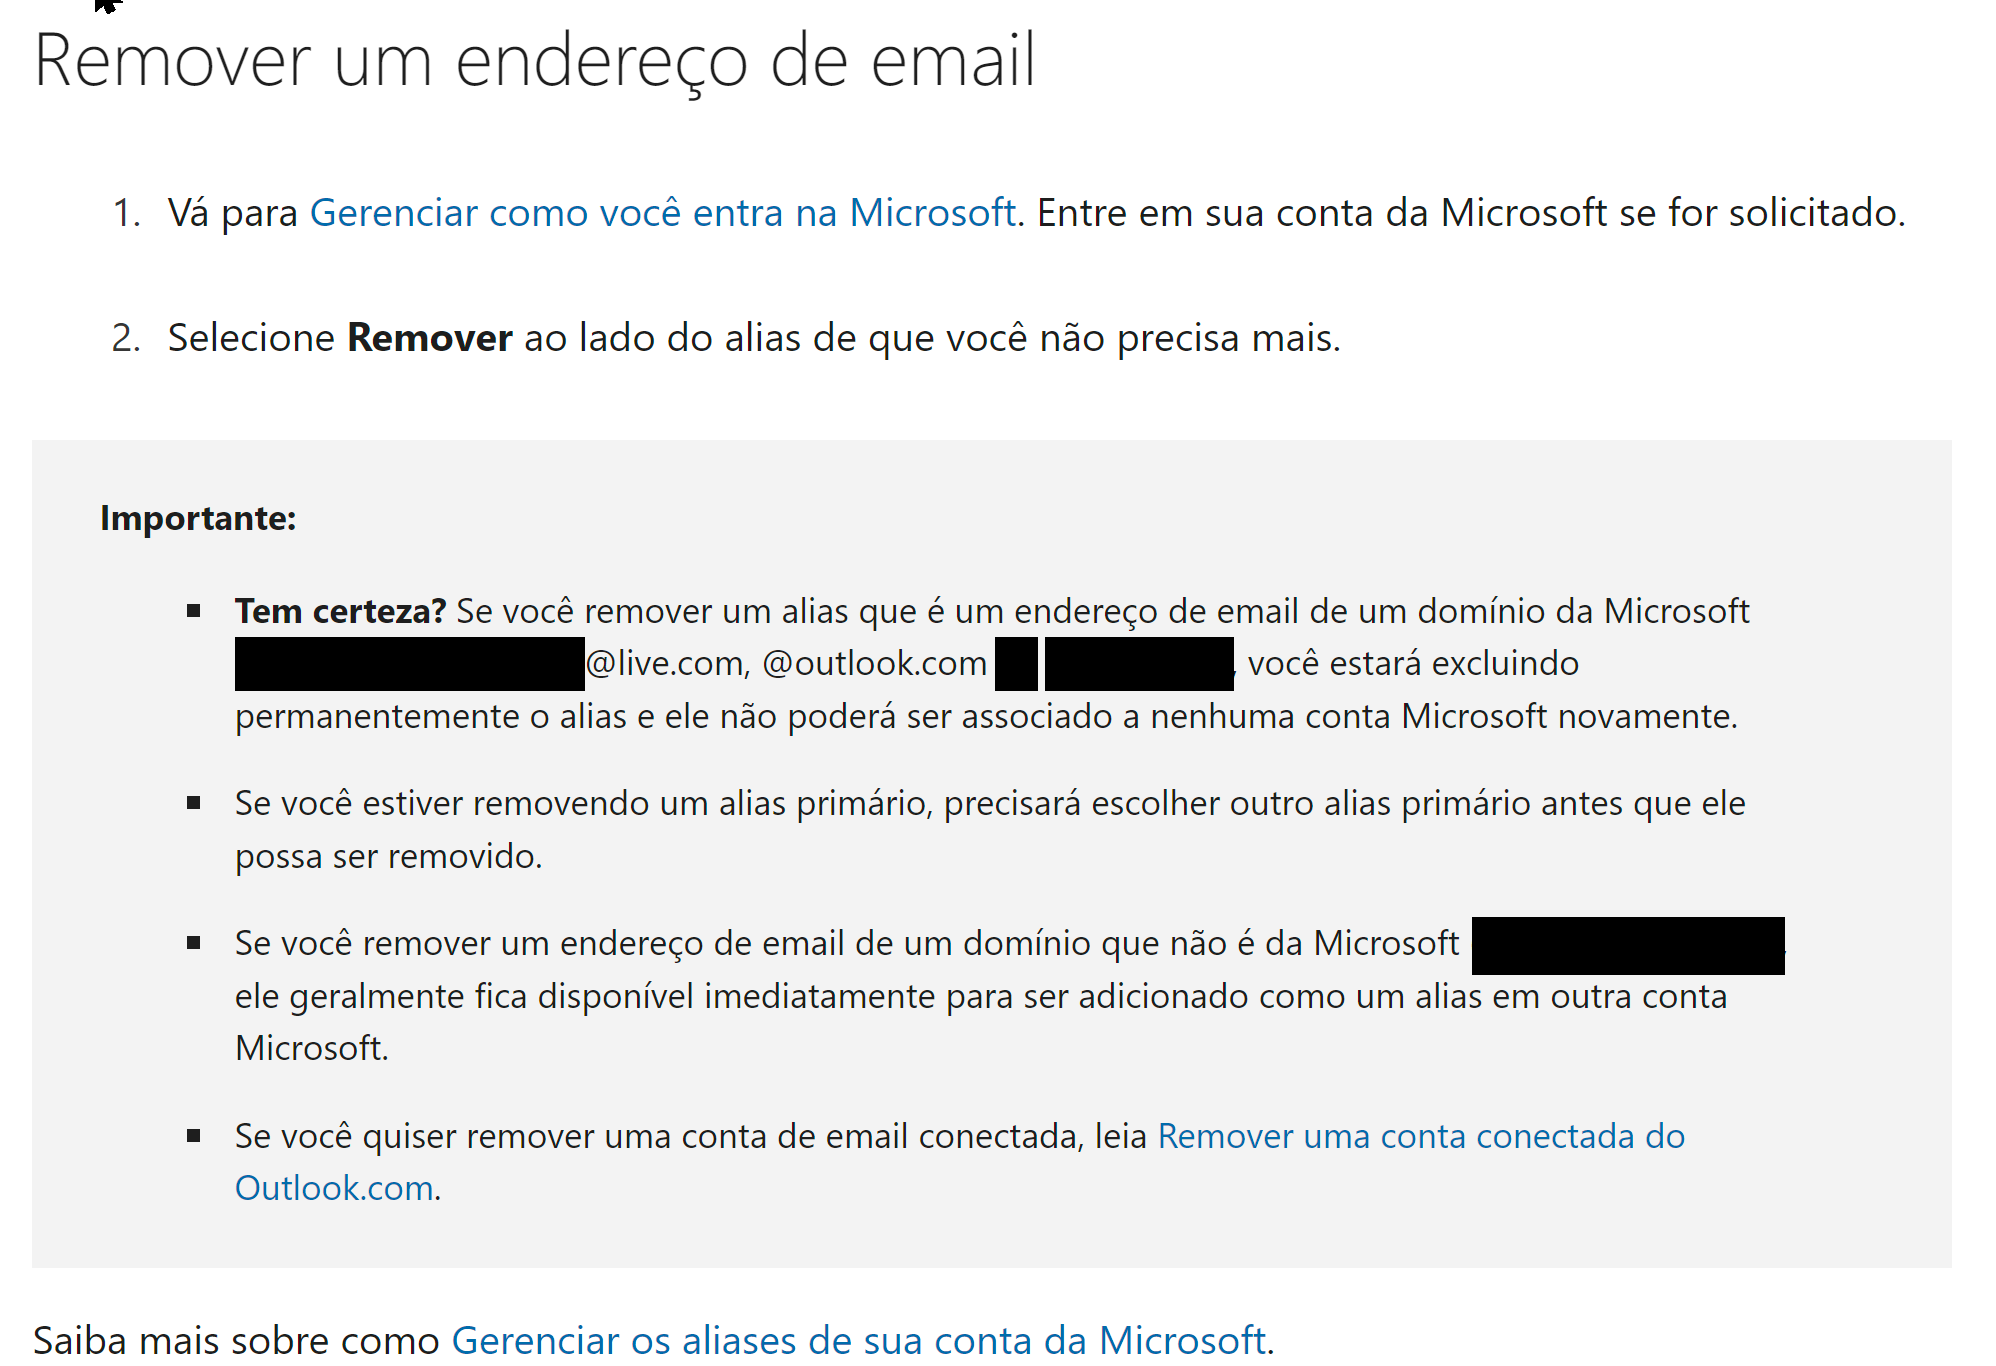Open the Gerenciar como você entra na Microsoft link
Screen dimensions: 1996x1366
662,213
